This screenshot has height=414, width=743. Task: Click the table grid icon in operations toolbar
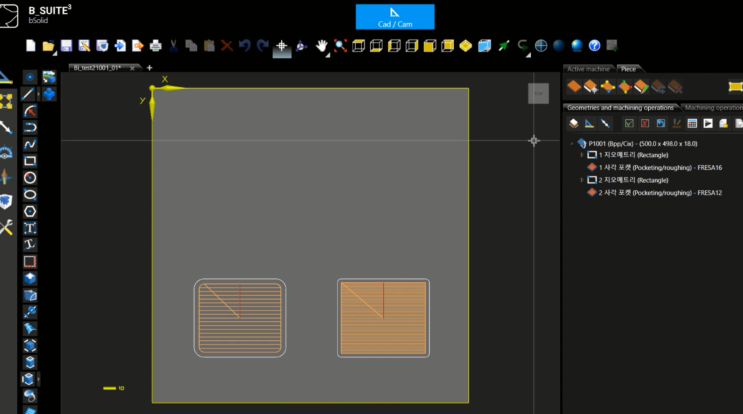[692, 124]
